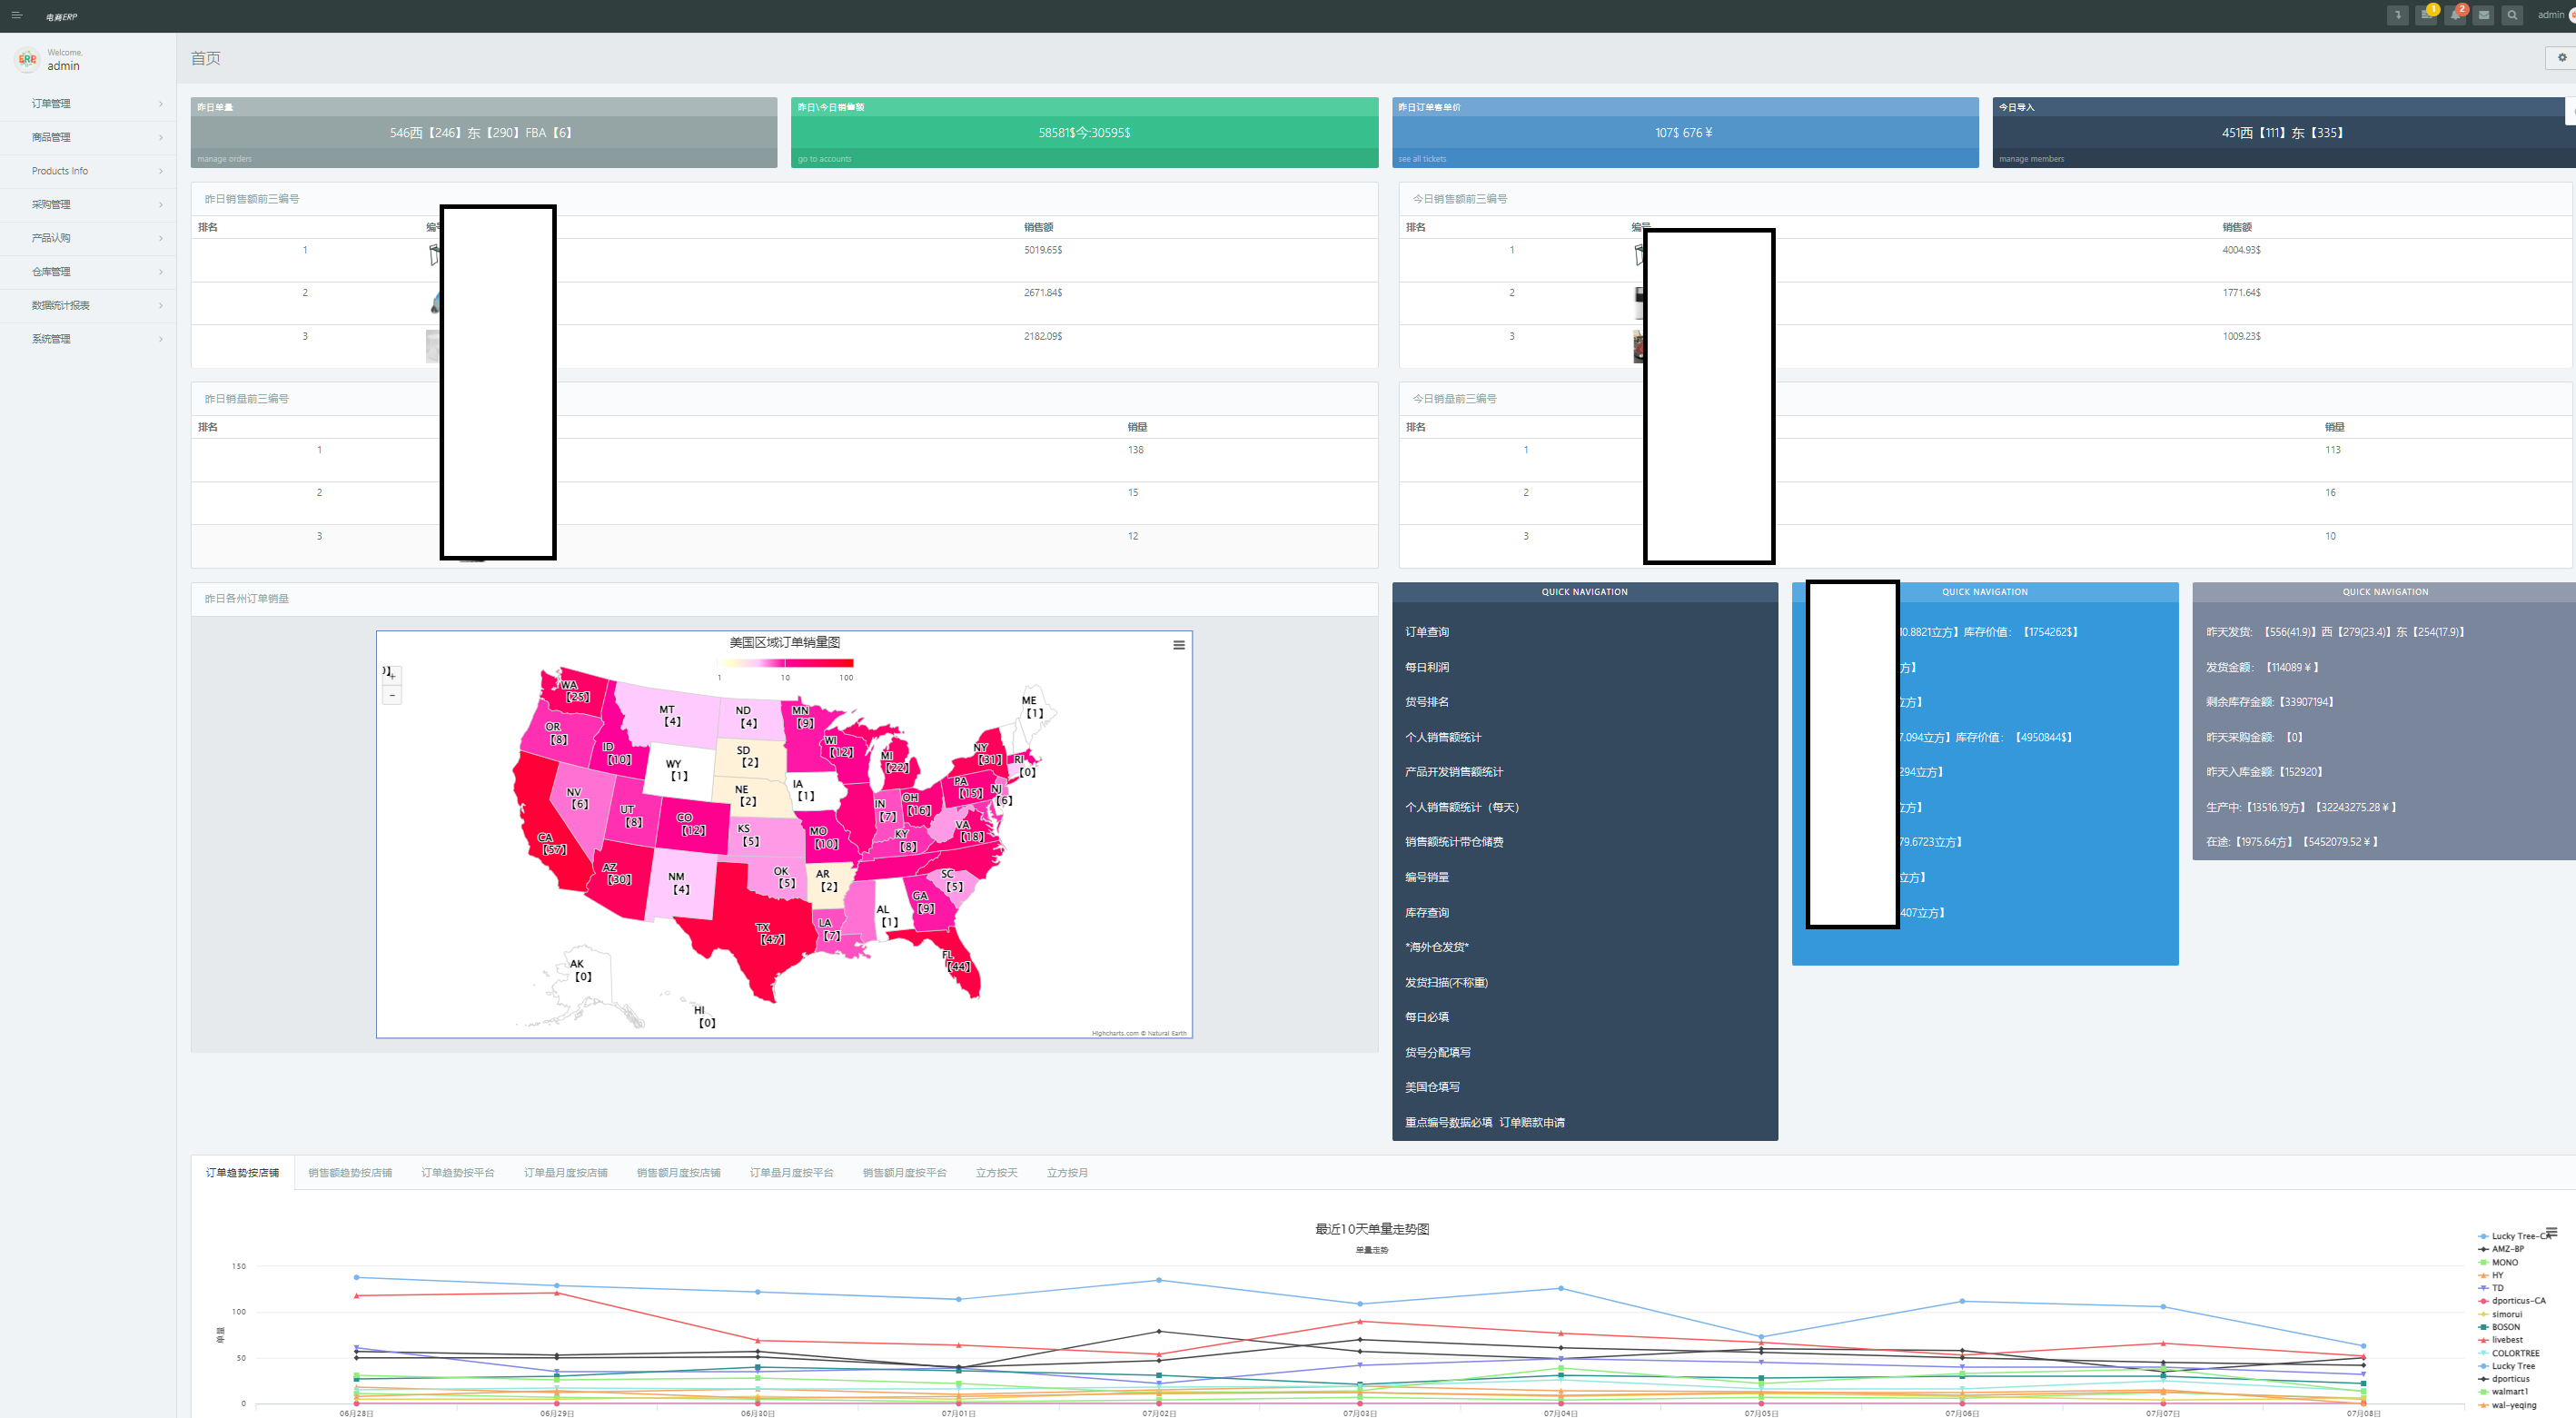The image size is (2576, 1418).
Task: Click the manage orders link
Action: pos(225,159)
